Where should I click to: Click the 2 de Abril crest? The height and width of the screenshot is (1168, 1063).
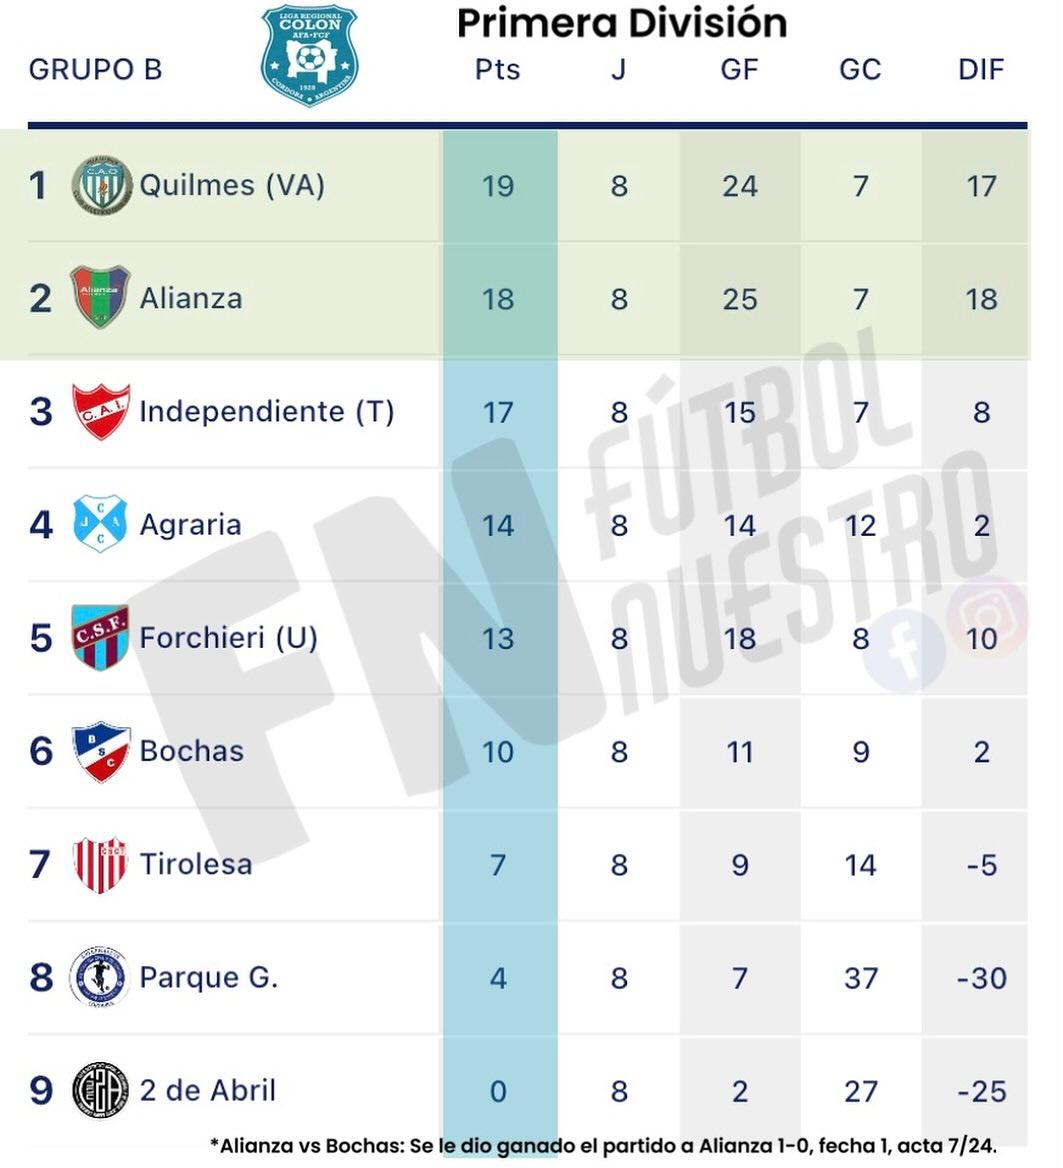pos(101,1090)
